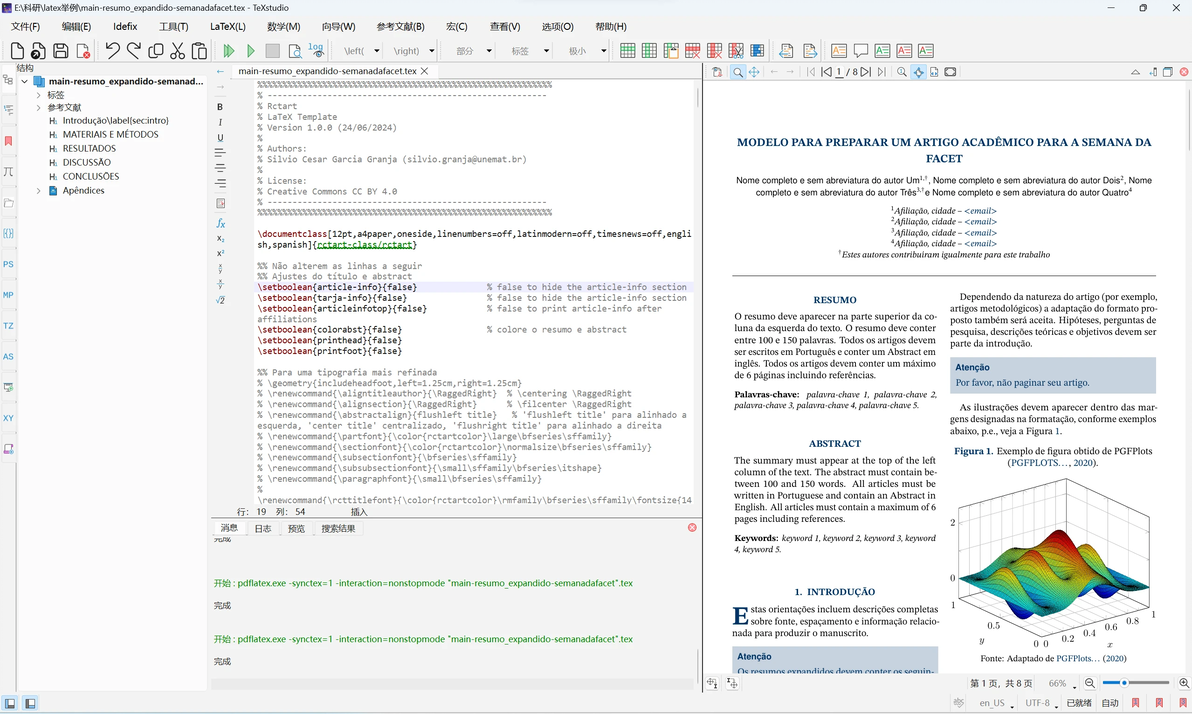Select RESULTADOS in the structure tree
1192x714 pixels.
point(89,149)
